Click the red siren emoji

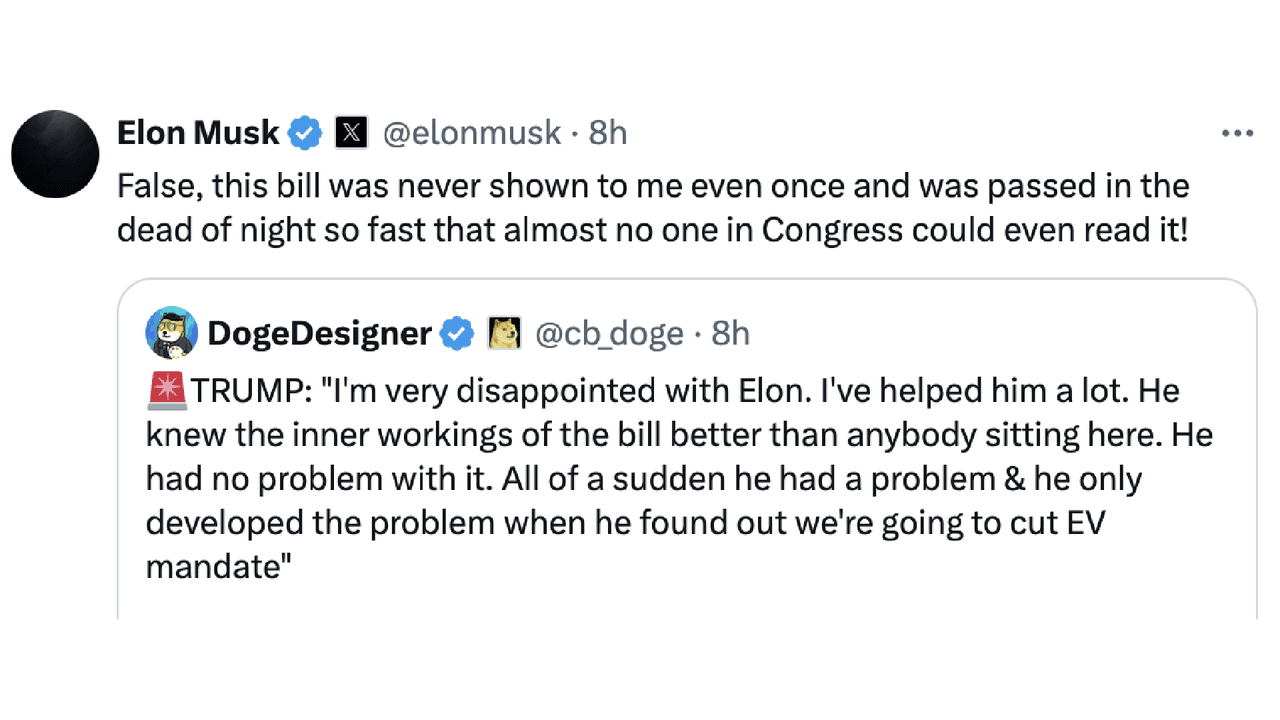pos(167,391)
